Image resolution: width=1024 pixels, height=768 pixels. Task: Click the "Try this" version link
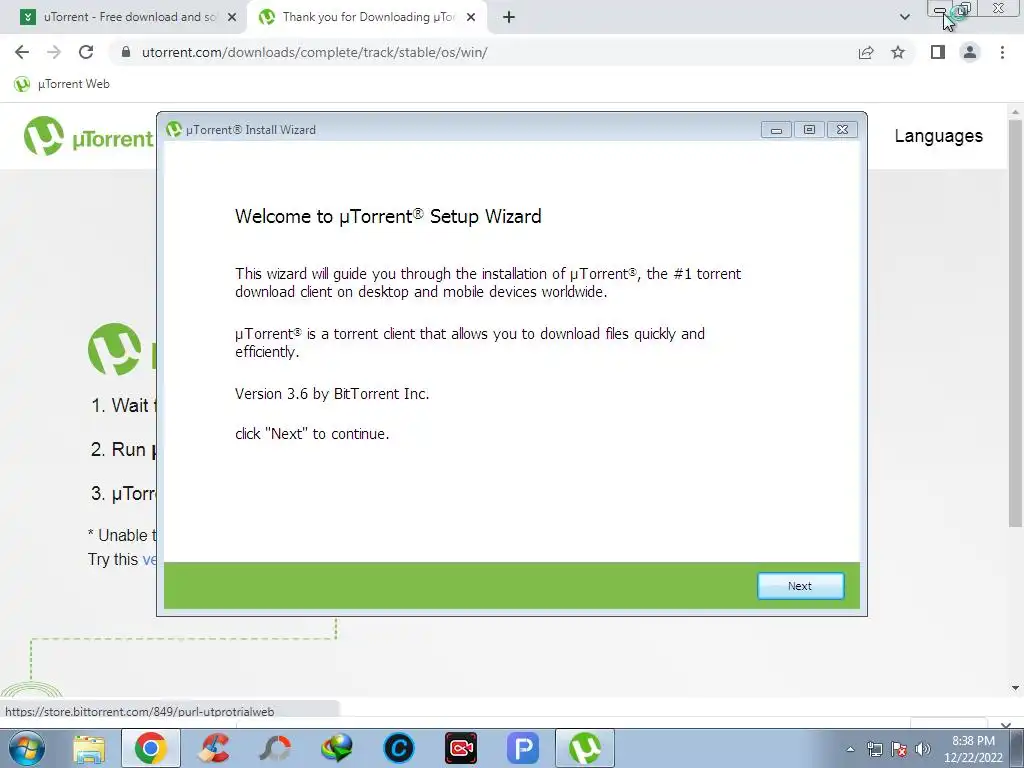click(150, 560)
